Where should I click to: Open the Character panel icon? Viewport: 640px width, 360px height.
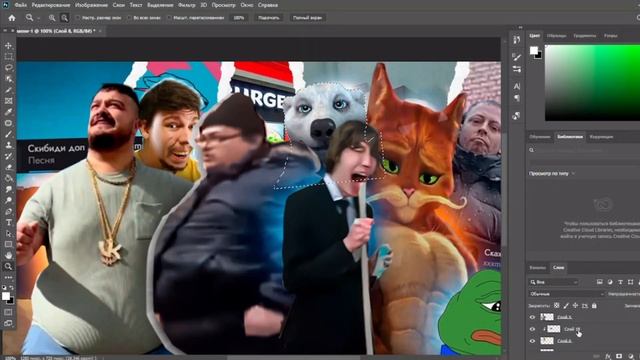coord(517,86)
